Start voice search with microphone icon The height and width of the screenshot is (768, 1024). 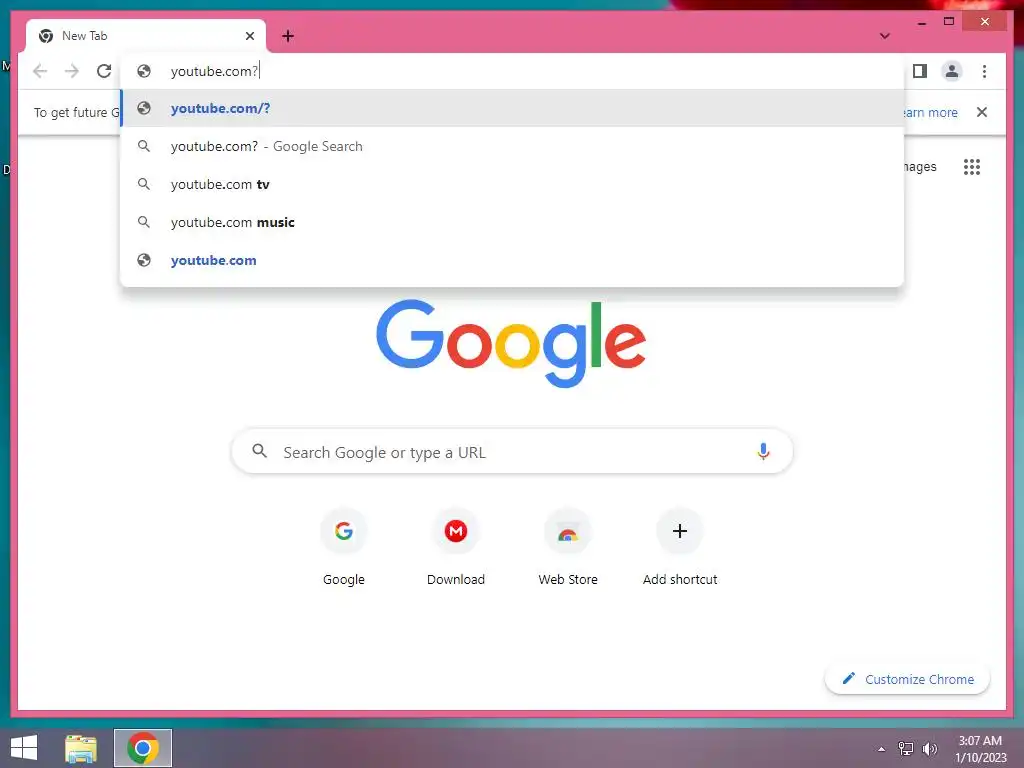tap(763, 451)
